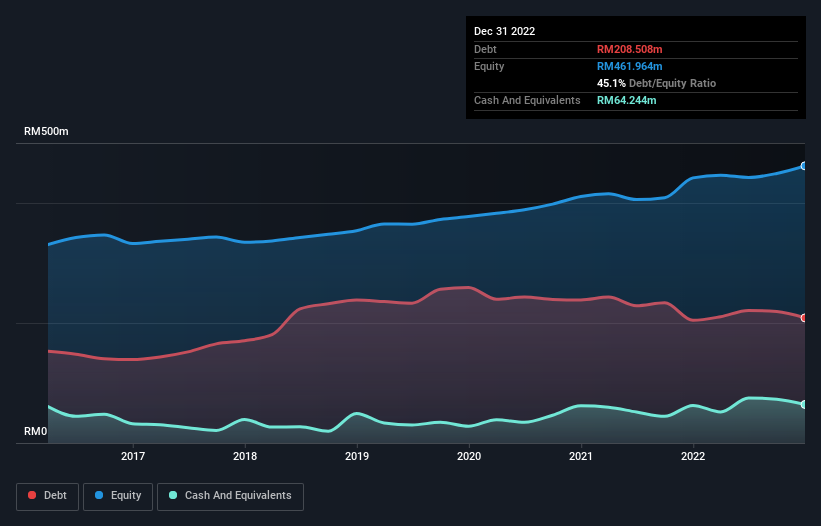821x526 pixels.
Task: Click Cash And Equivalents label in tooltip
Action: click(x=527, y=100)
